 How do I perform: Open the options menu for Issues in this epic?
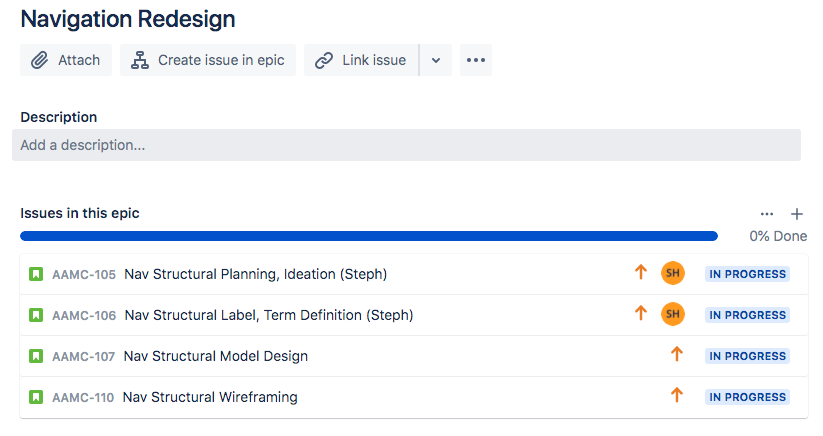767,214
